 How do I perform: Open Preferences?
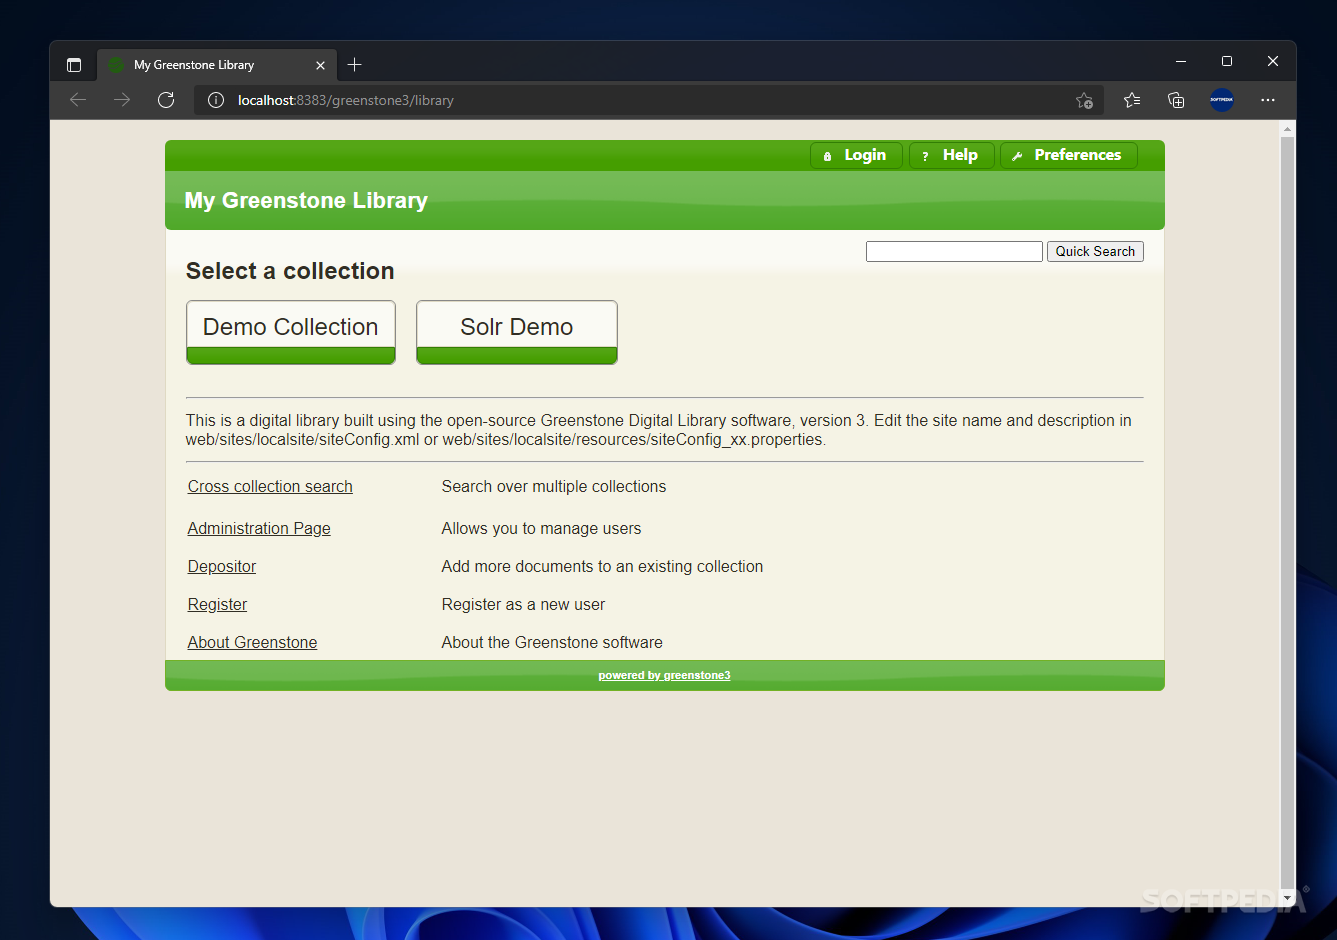(x=1069, y=155)
